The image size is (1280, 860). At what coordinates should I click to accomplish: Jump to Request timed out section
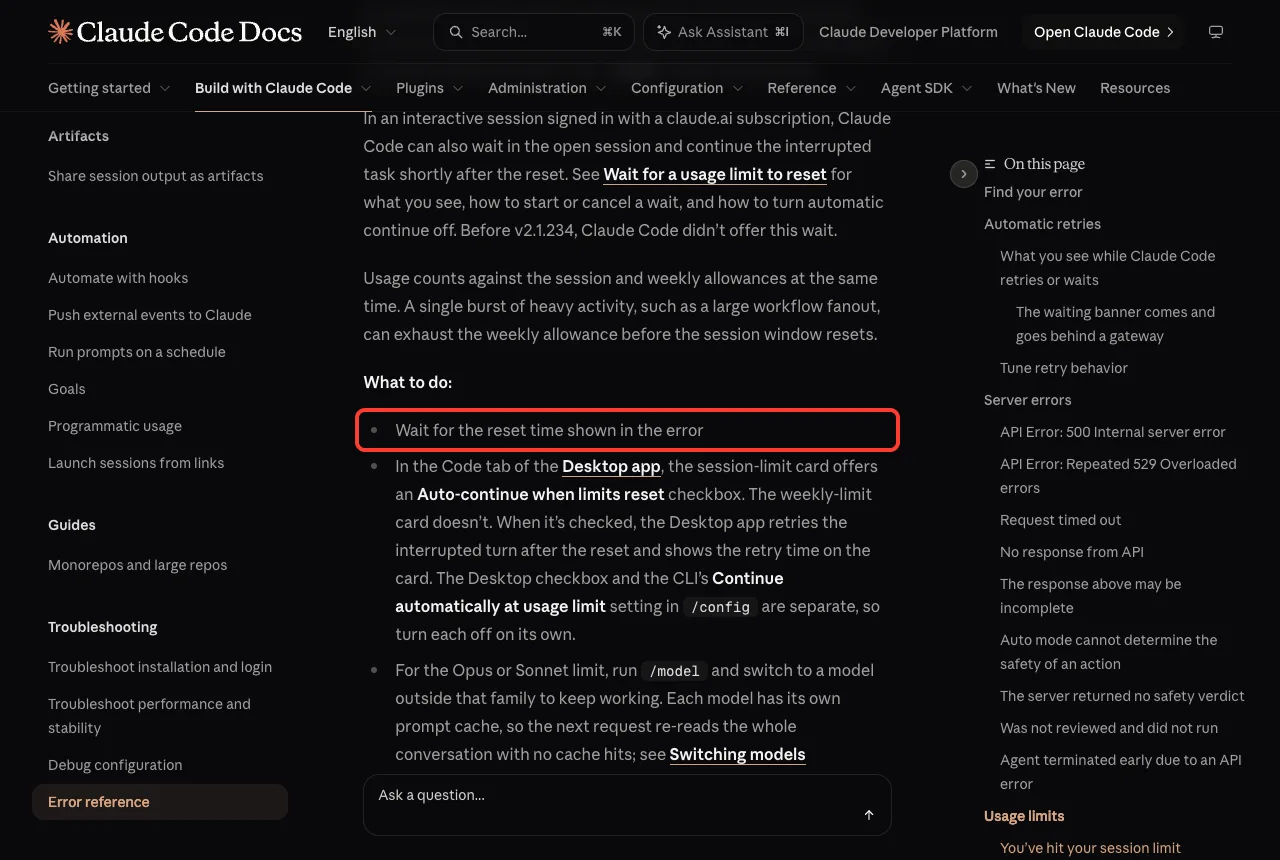tap(1061, 520)
